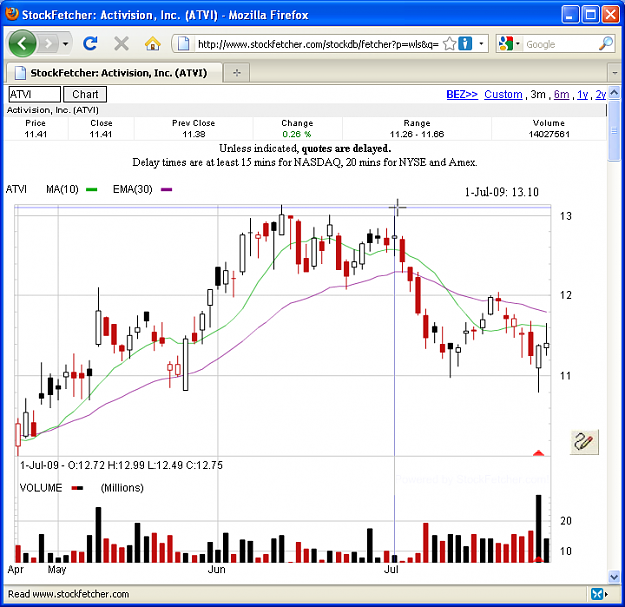Click the tab's page favicon

[x=20, y=73]
